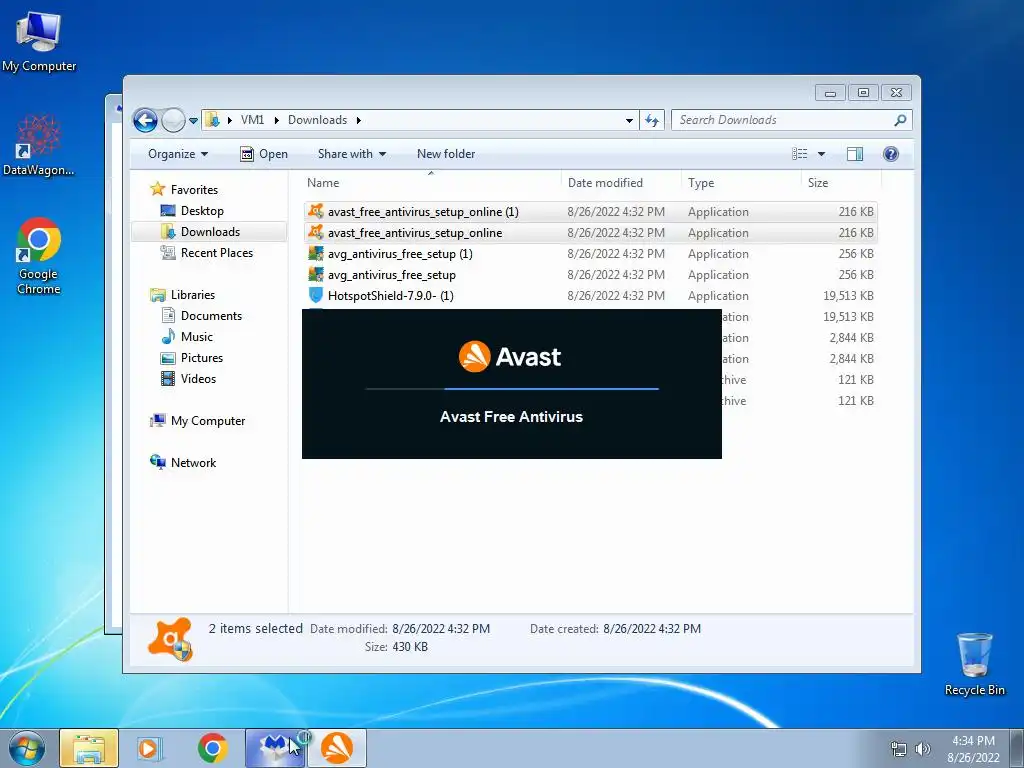Click the search magnifier icon
Viewport: 1024px width, 768px height.
click(x=901, y=120)
